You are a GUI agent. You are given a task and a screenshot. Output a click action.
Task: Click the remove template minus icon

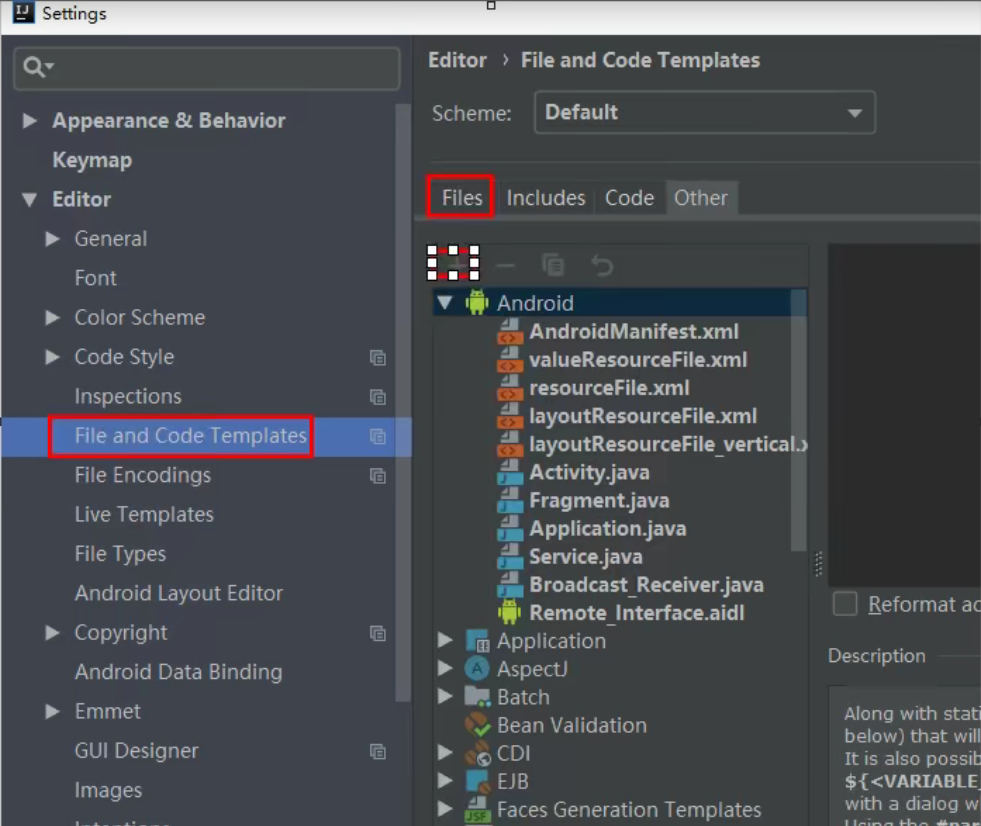505,266
